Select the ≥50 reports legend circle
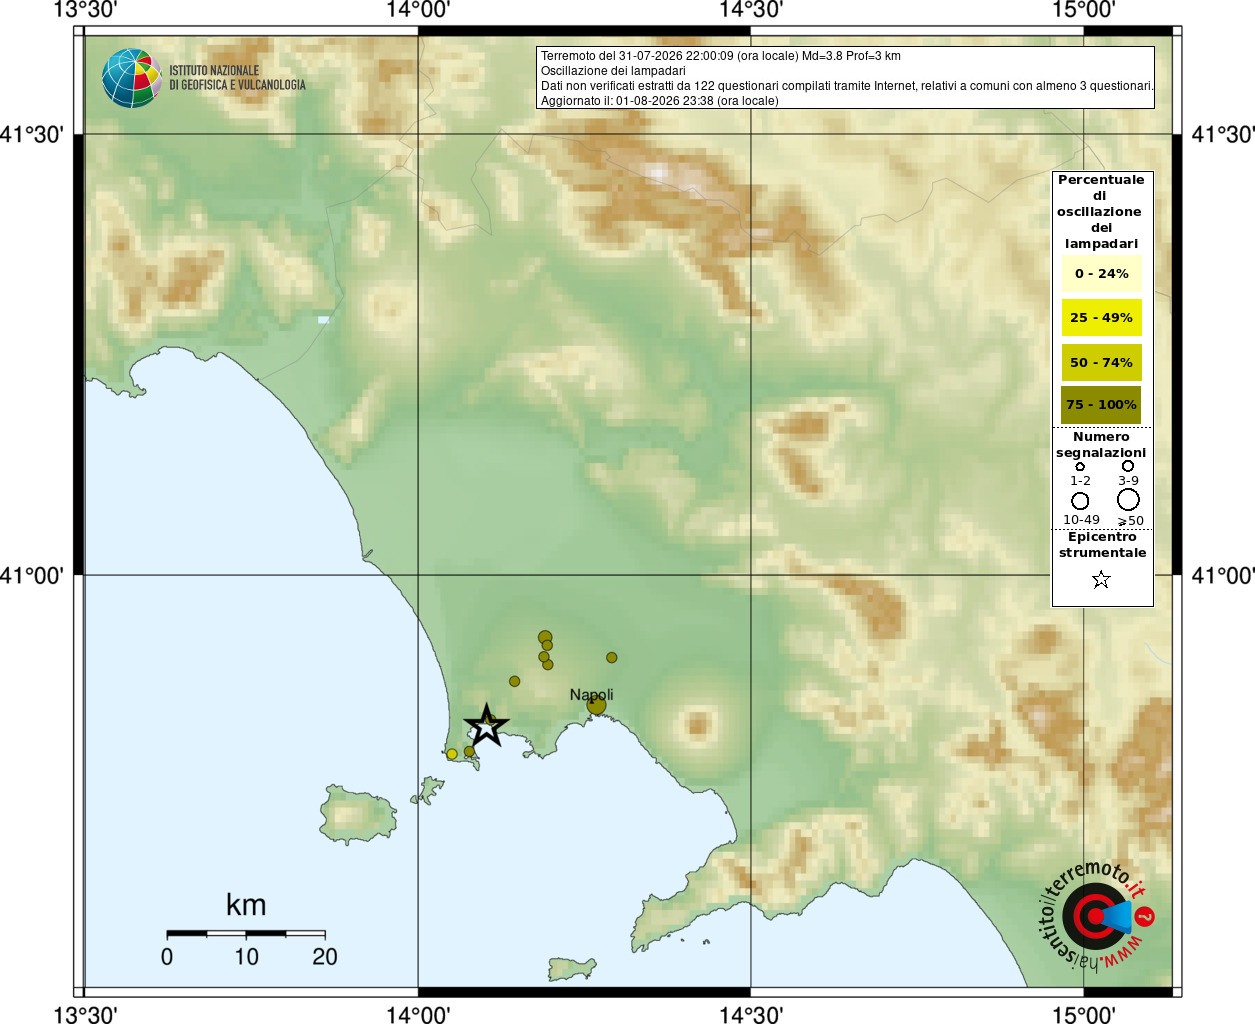The width and height of the screenshot is (1255, 1024). pyautogui.click(x=1128, y=499)
